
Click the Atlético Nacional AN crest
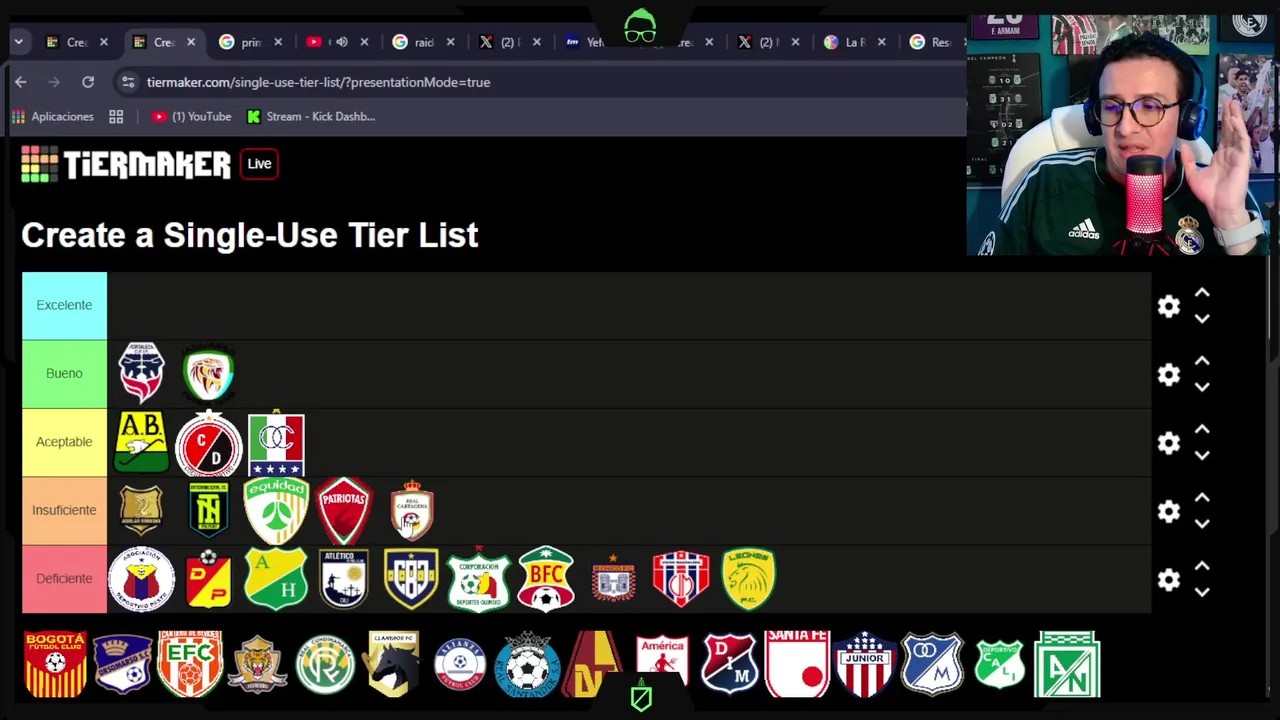pos(1067,664)
